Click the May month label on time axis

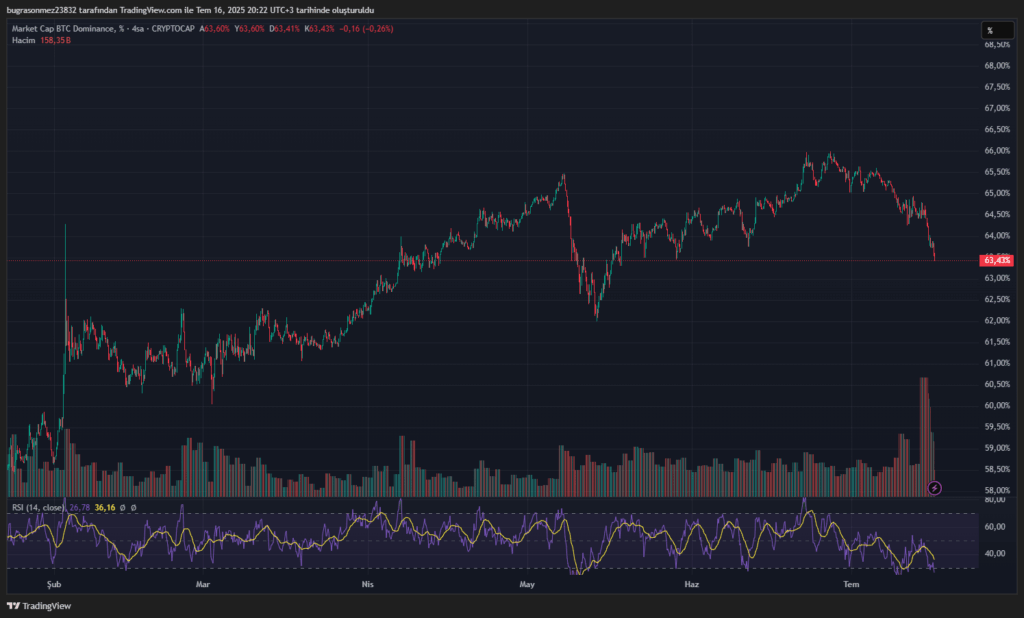(x=527, y=584)
